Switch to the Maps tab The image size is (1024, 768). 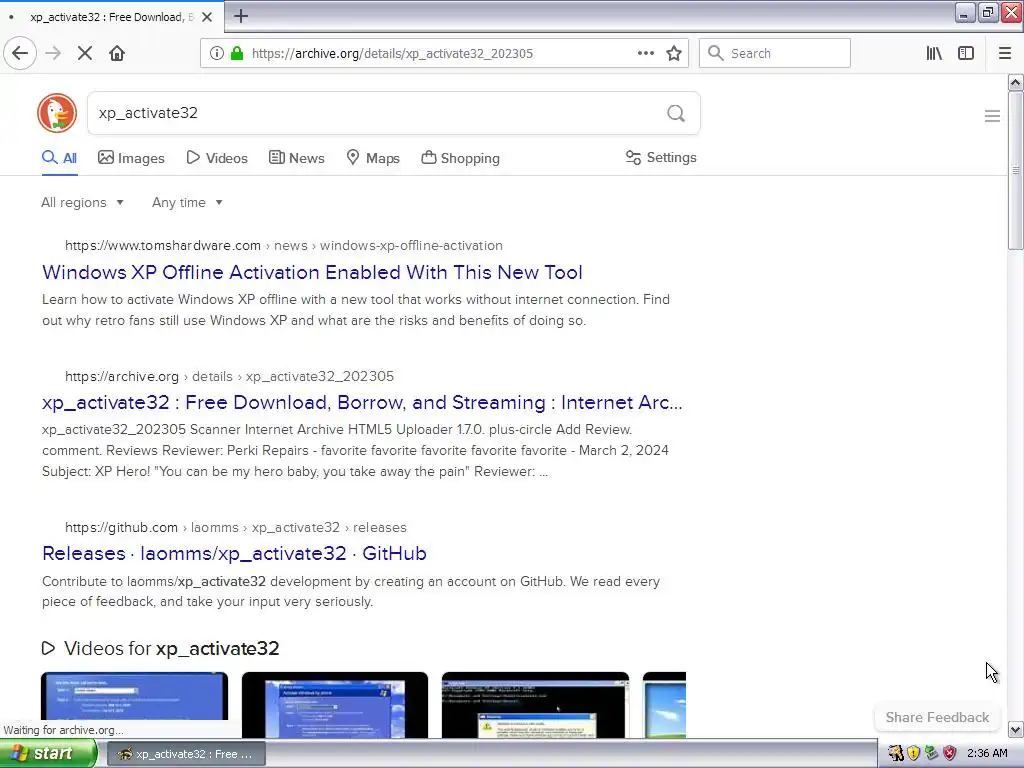373,158
